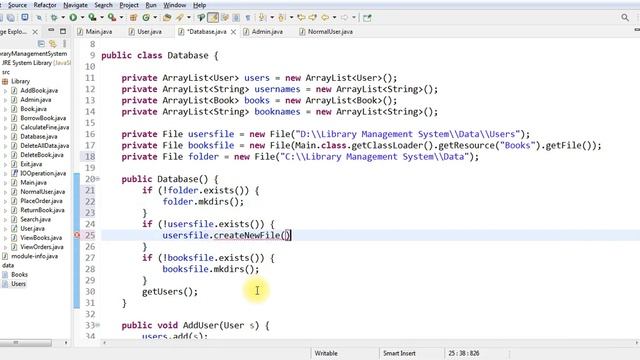Click the New Java Class icon
The image size is (640, 360).
[146, 18]
